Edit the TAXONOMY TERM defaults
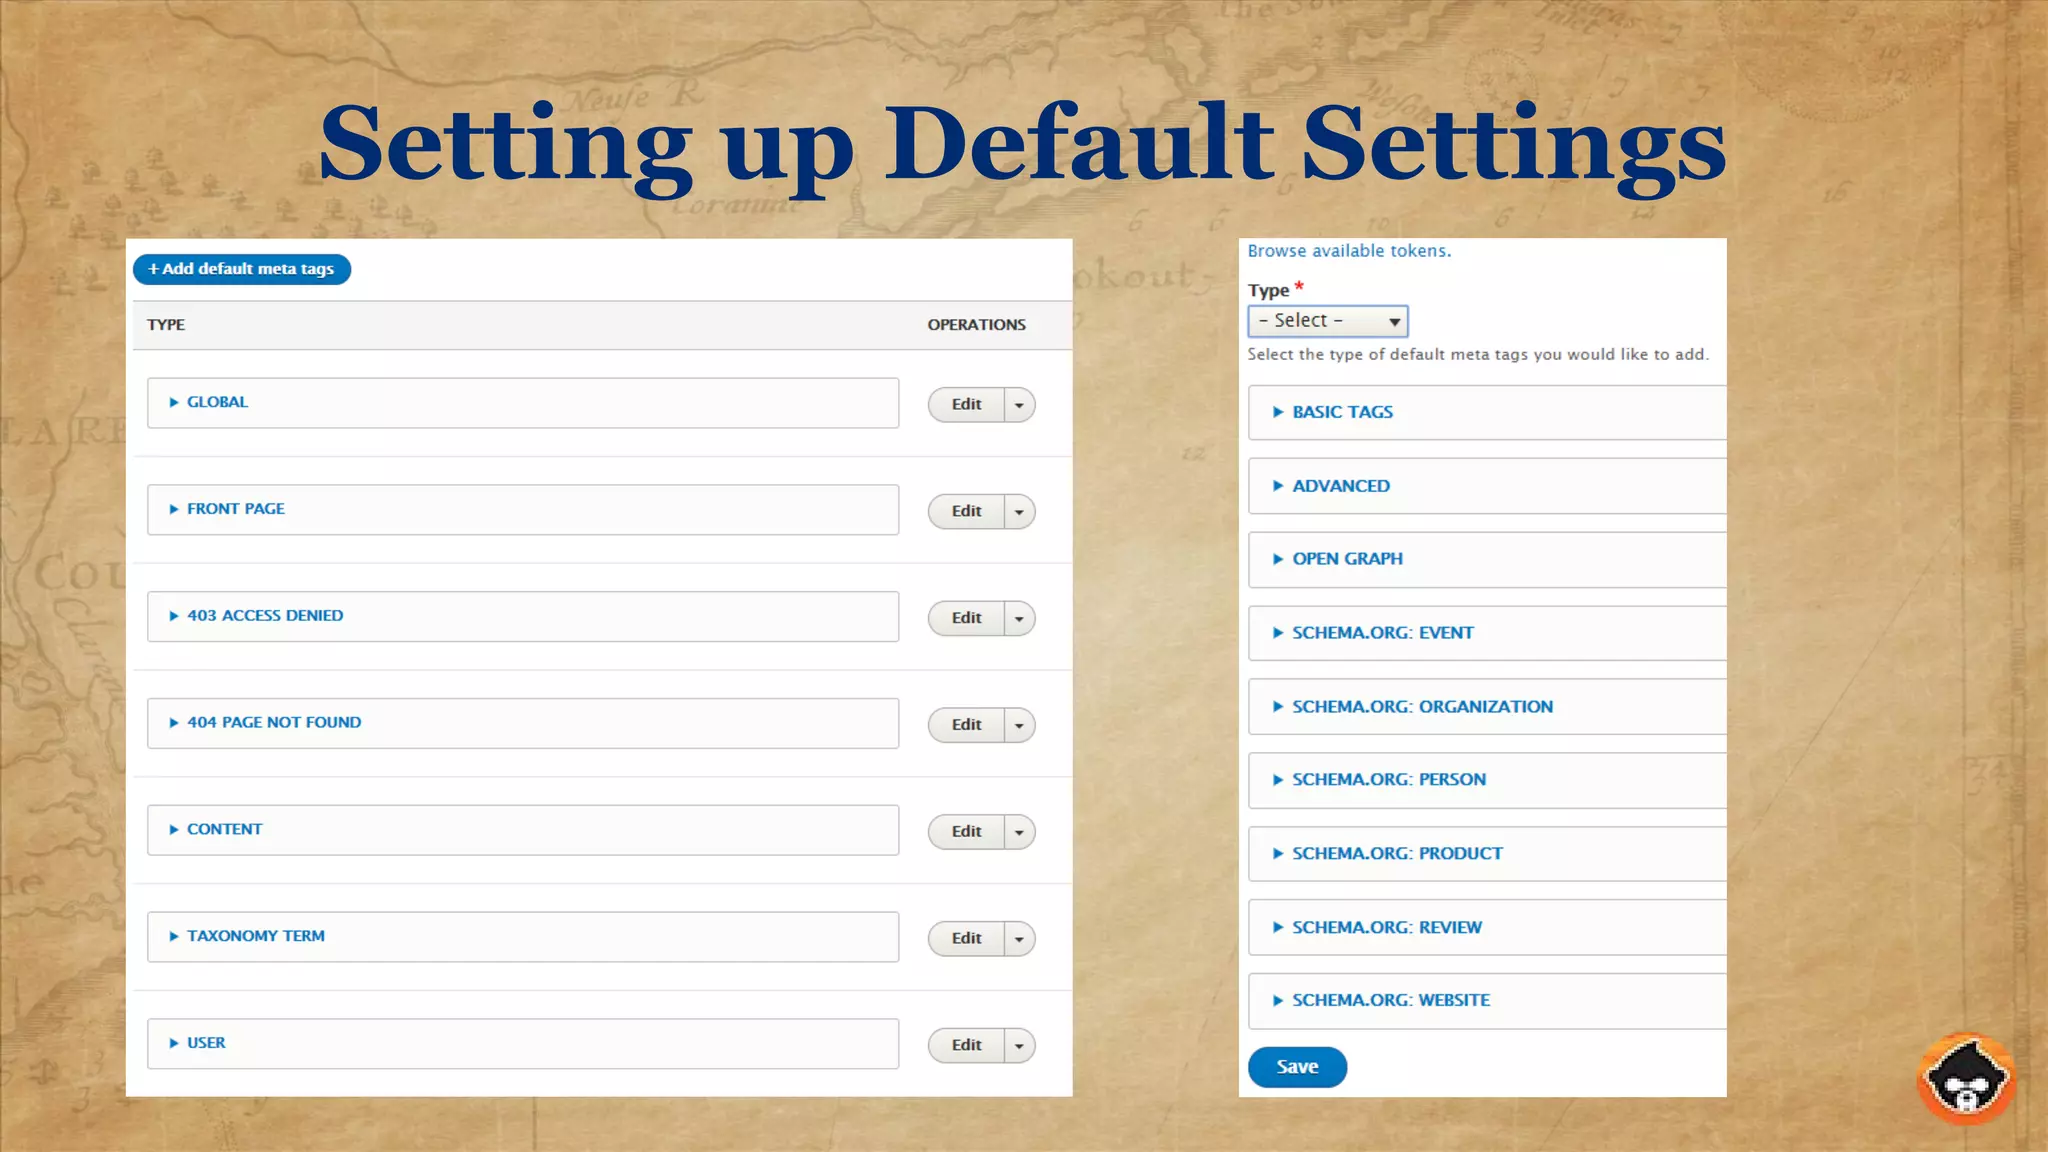Image resolution: width=2048 pixels, height=1152 pixels. (966, 938)
